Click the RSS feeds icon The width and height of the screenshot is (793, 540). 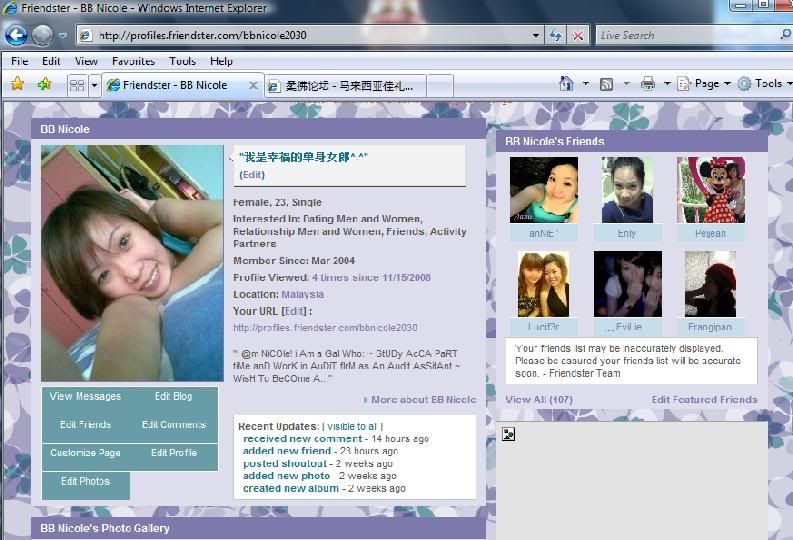[606, 84]
